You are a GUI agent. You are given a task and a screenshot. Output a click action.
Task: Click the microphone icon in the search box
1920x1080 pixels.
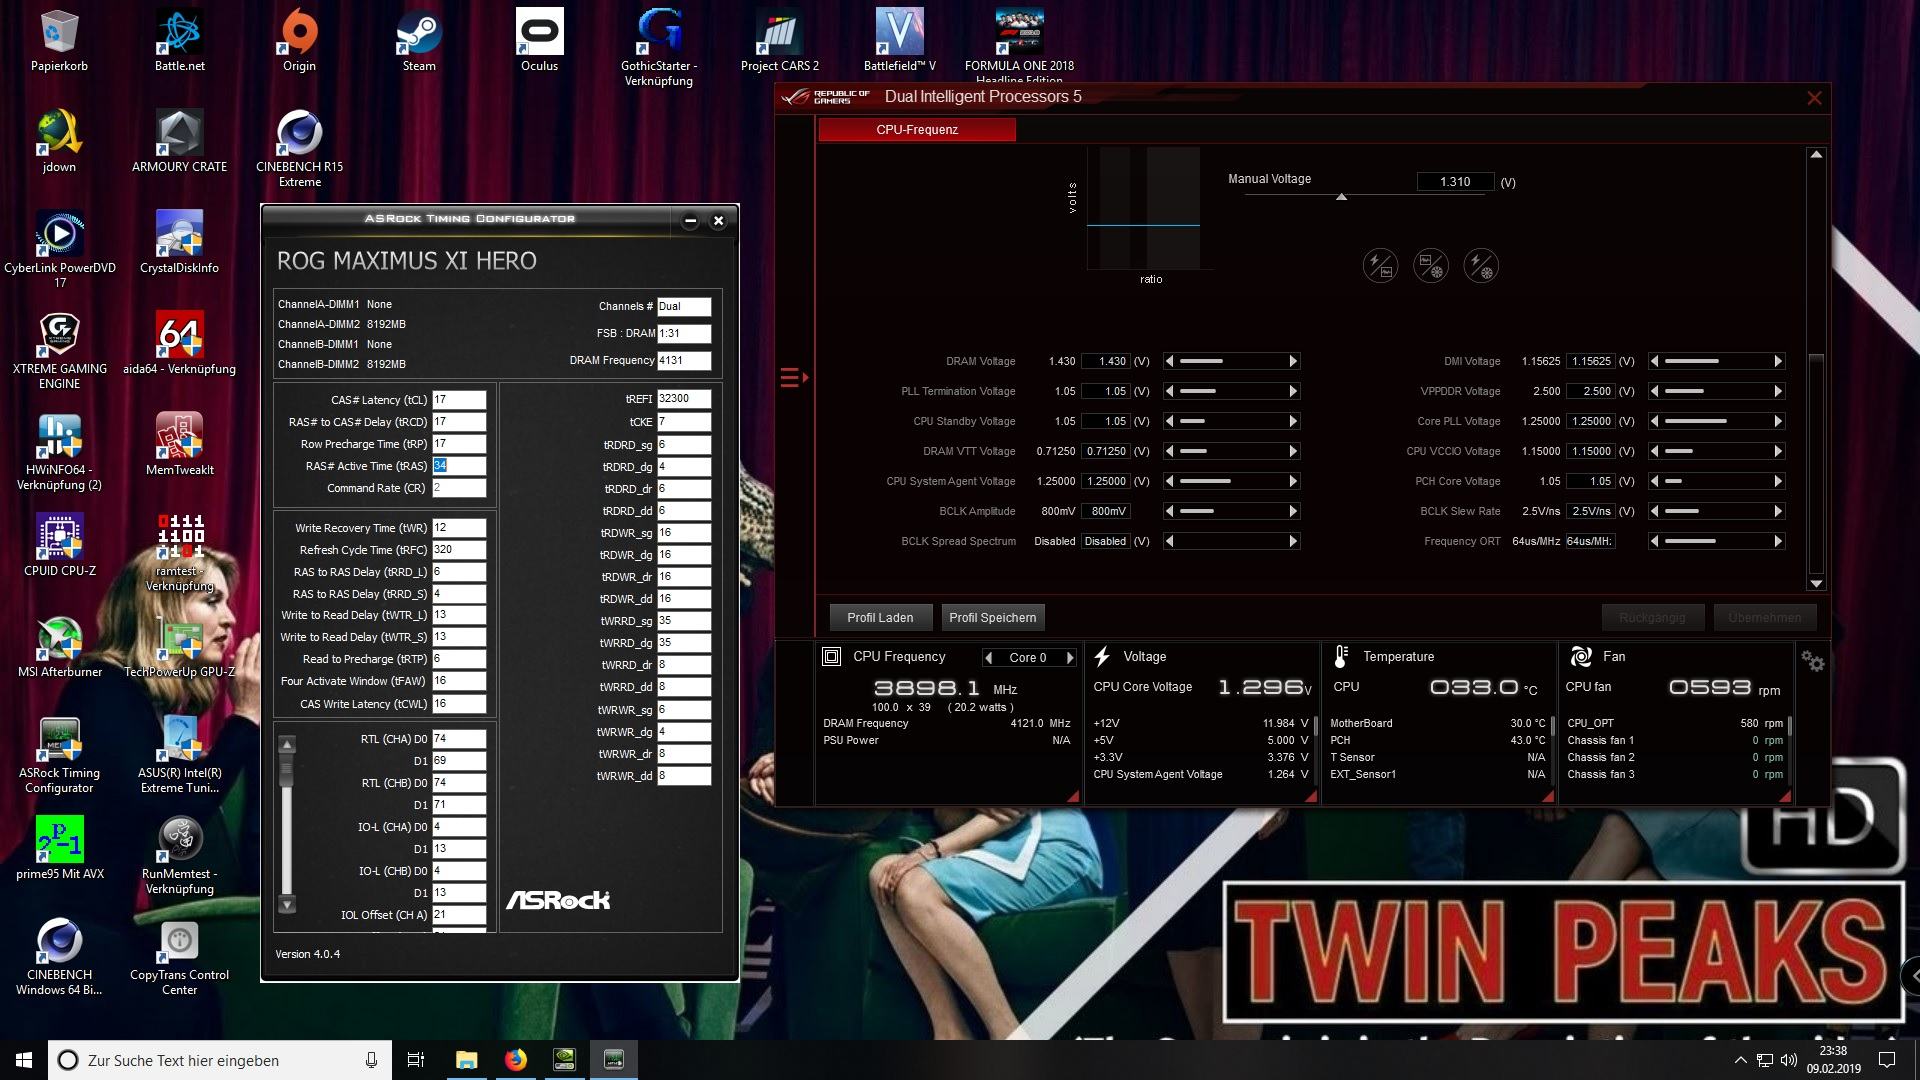pos(371,1060)
